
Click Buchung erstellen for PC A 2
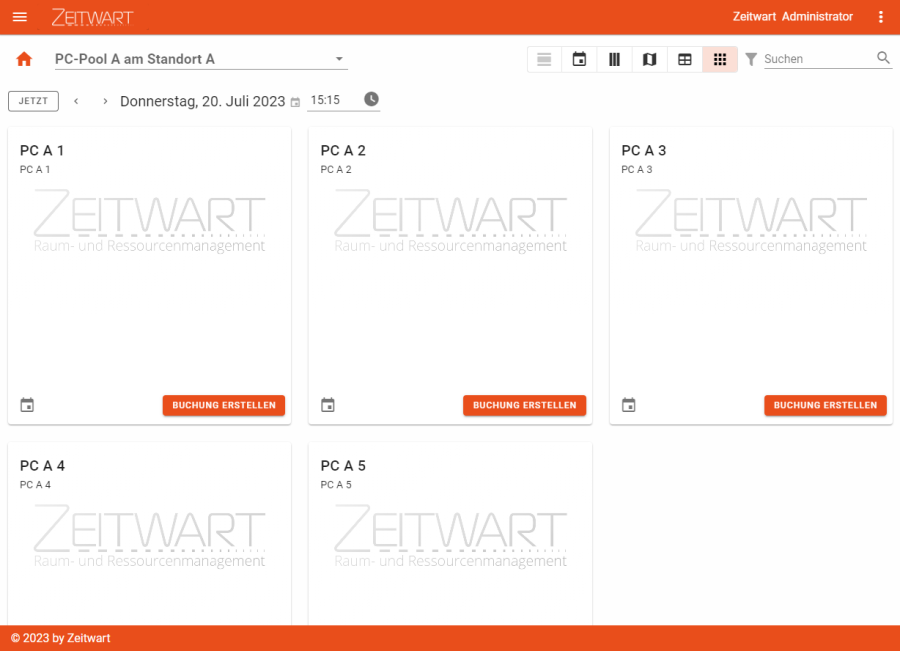(524, 405)
